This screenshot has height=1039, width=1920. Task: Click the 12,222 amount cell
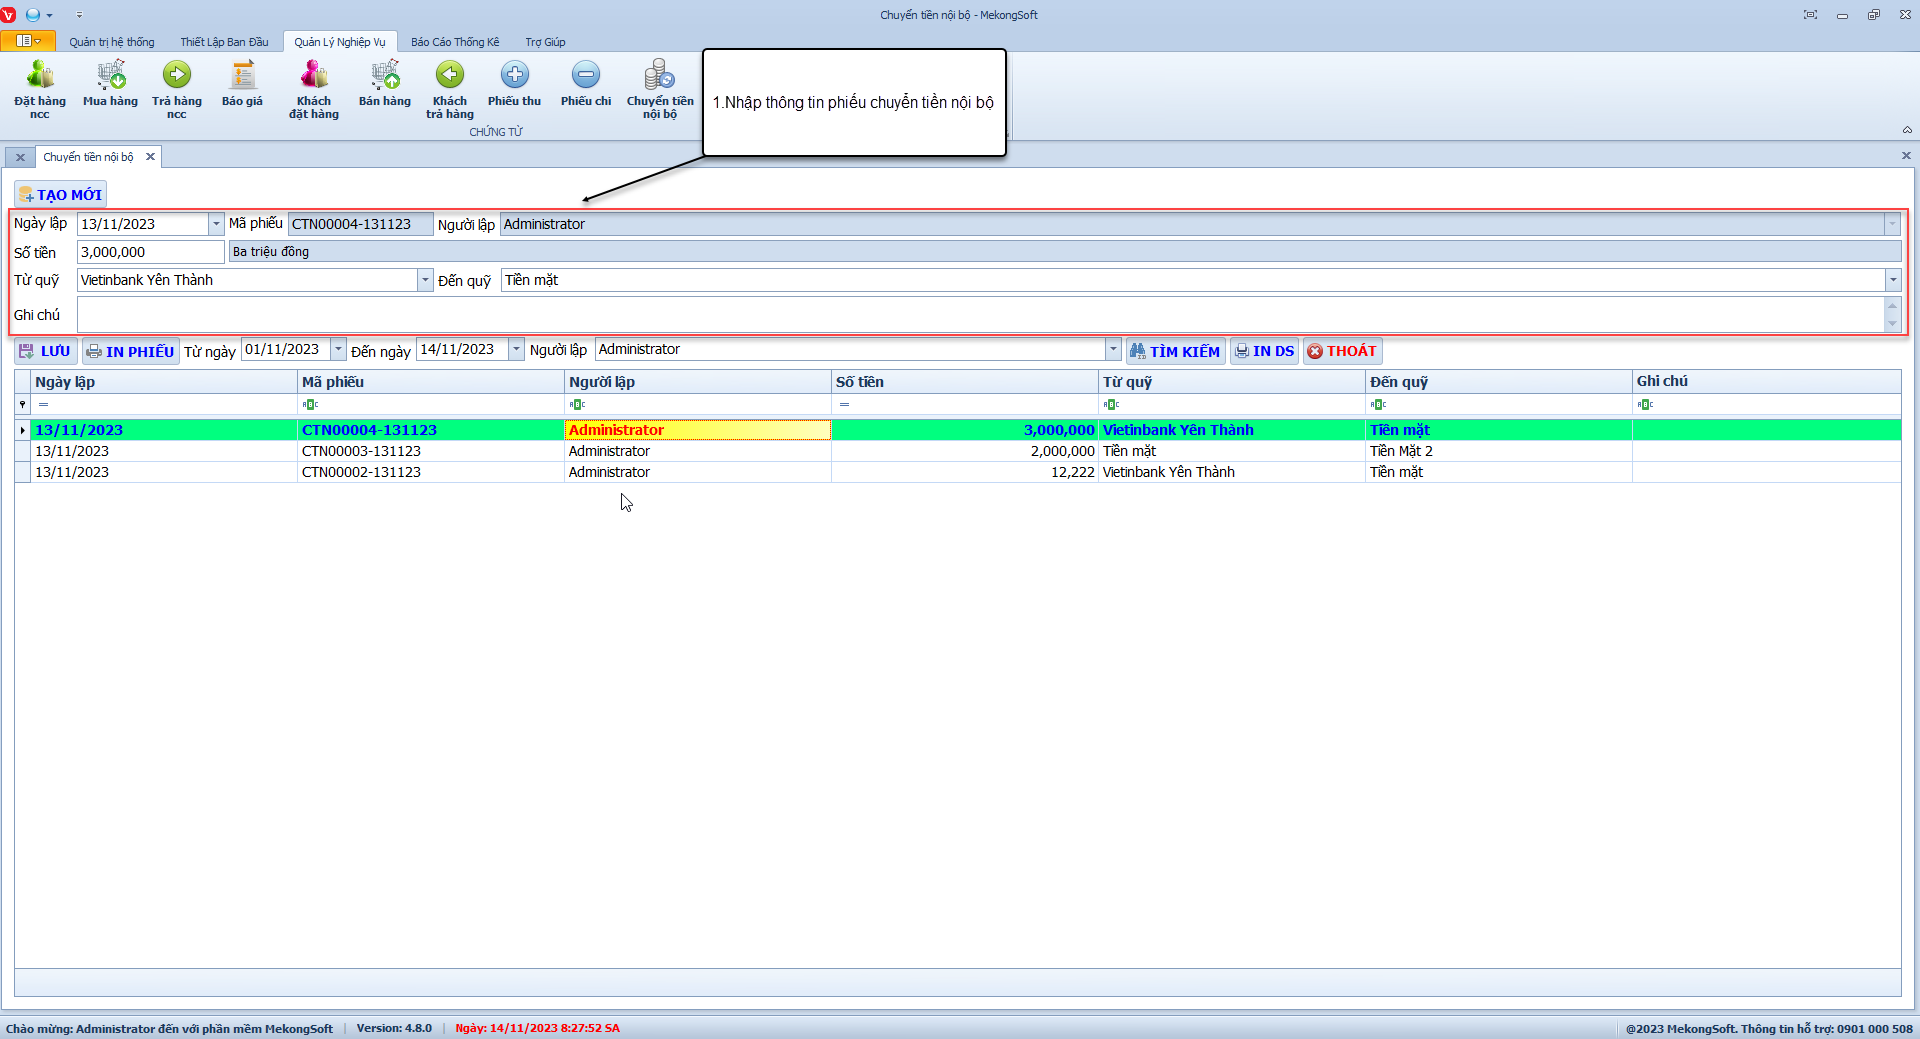(x=965, y=472)
